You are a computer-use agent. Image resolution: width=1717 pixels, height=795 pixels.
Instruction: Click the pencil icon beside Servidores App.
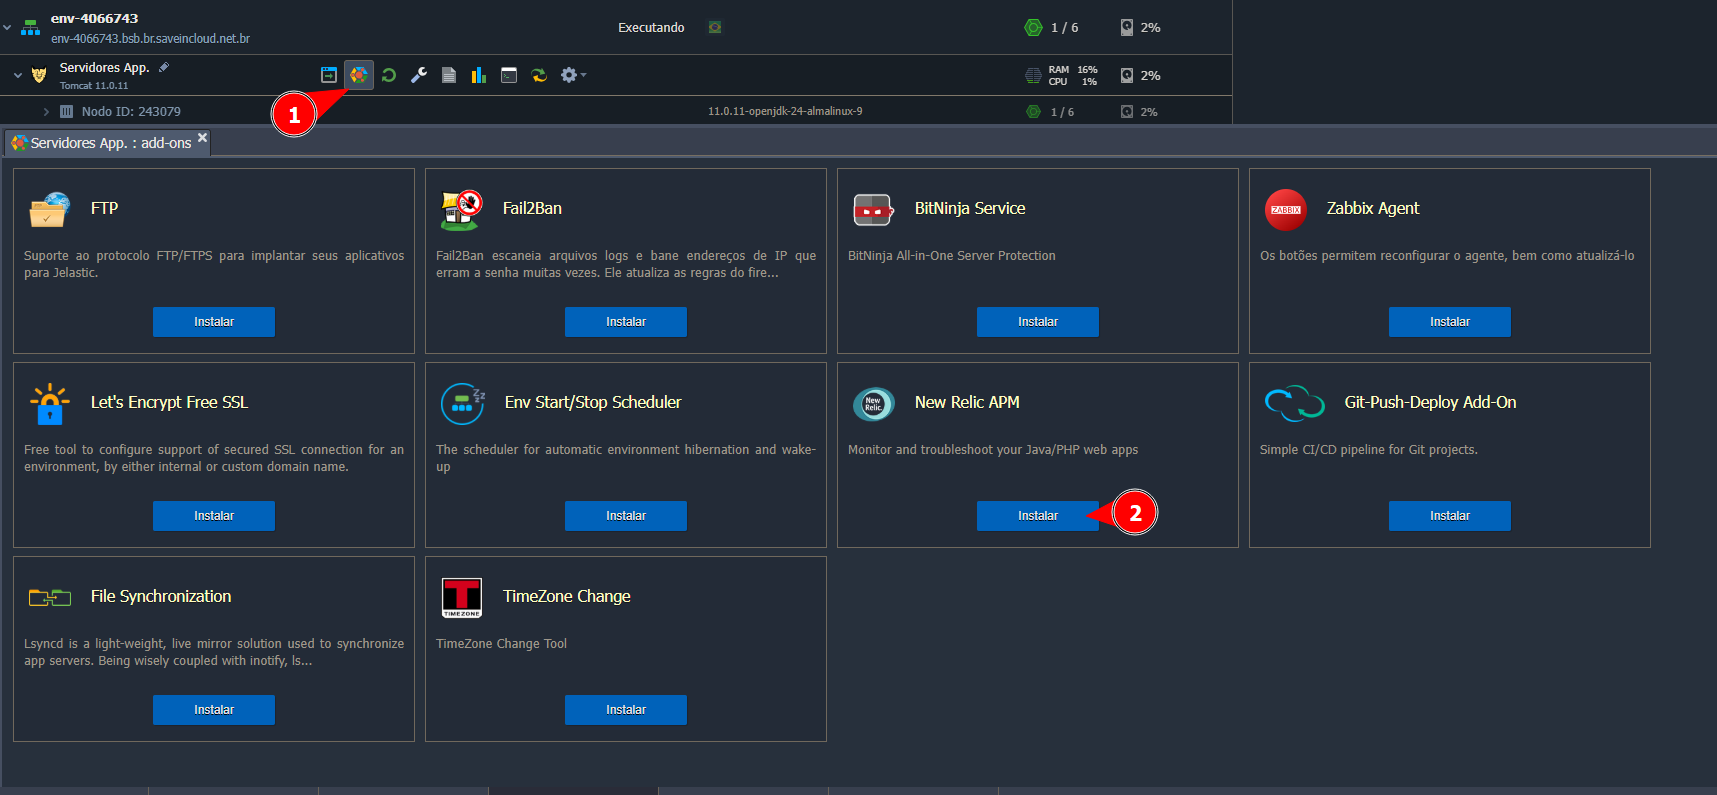164,67
